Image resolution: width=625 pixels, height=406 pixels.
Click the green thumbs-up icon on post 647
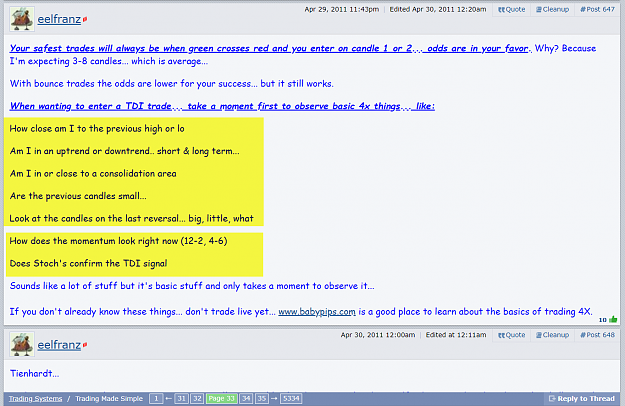click(613, 319)
